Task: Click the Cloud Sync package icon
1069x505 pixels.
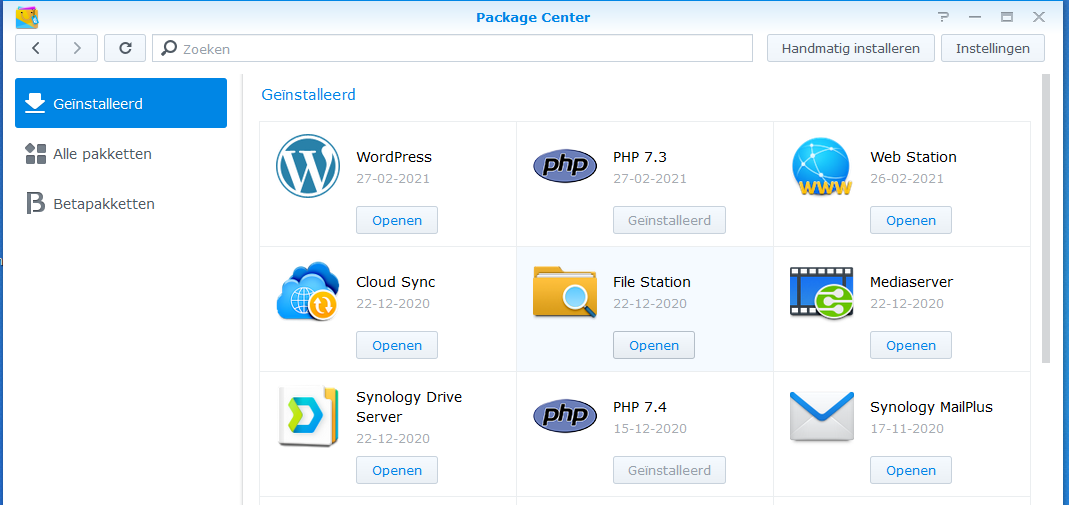Action: click(x=307, y=292)
